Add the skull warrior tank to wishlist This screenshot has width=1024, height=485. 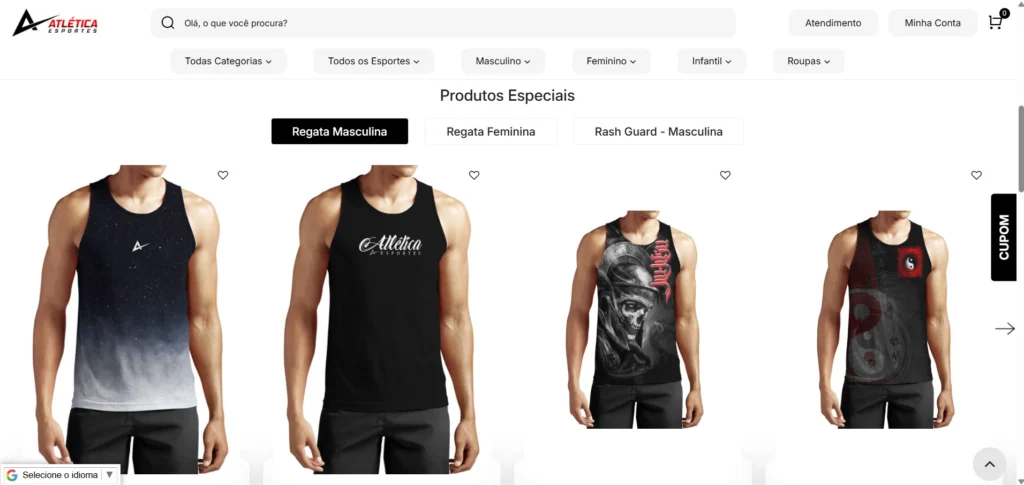725,175
